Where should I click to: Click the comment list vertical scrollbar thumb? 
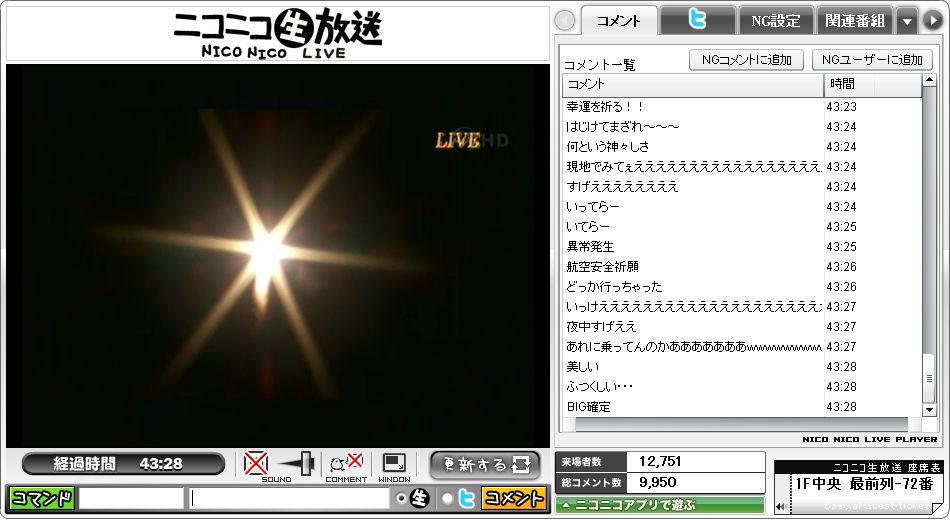point(929,378)
